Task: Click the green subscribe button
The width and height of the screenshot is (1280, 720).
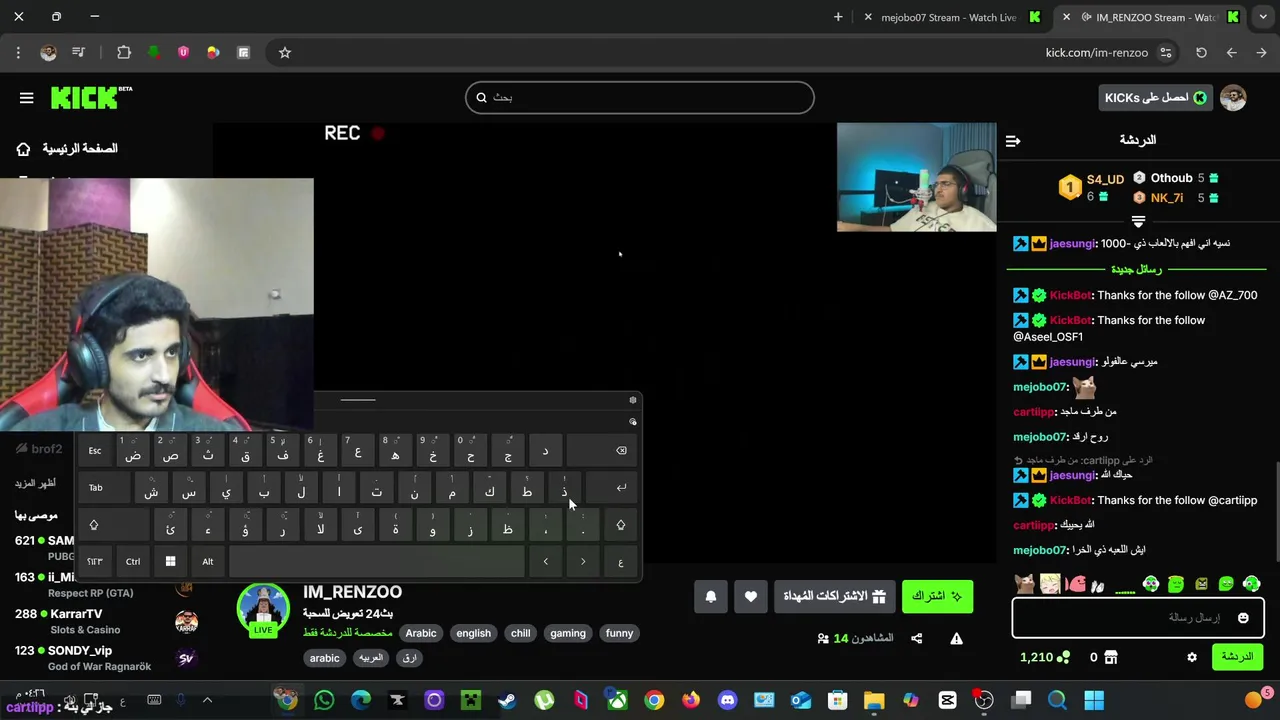Action: pos(937,596)
